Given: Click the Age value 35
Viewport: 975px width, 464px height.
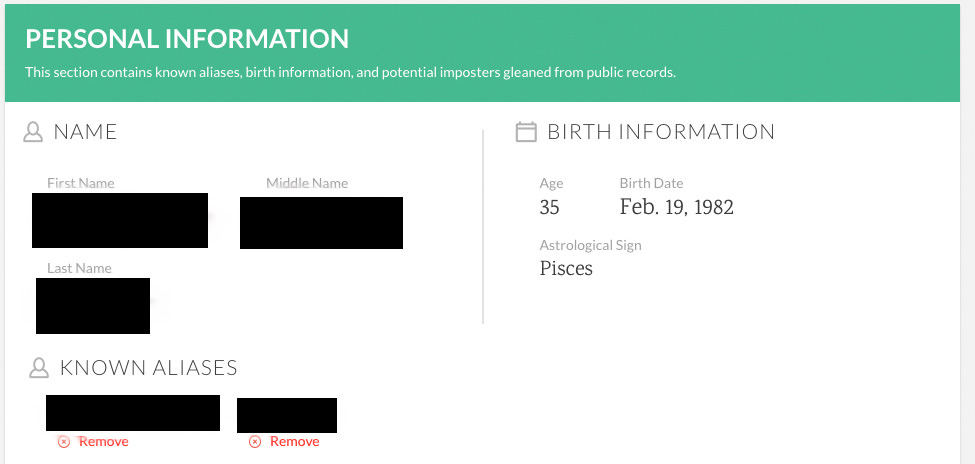Looking at the screenshot, I should click(550, 207).
